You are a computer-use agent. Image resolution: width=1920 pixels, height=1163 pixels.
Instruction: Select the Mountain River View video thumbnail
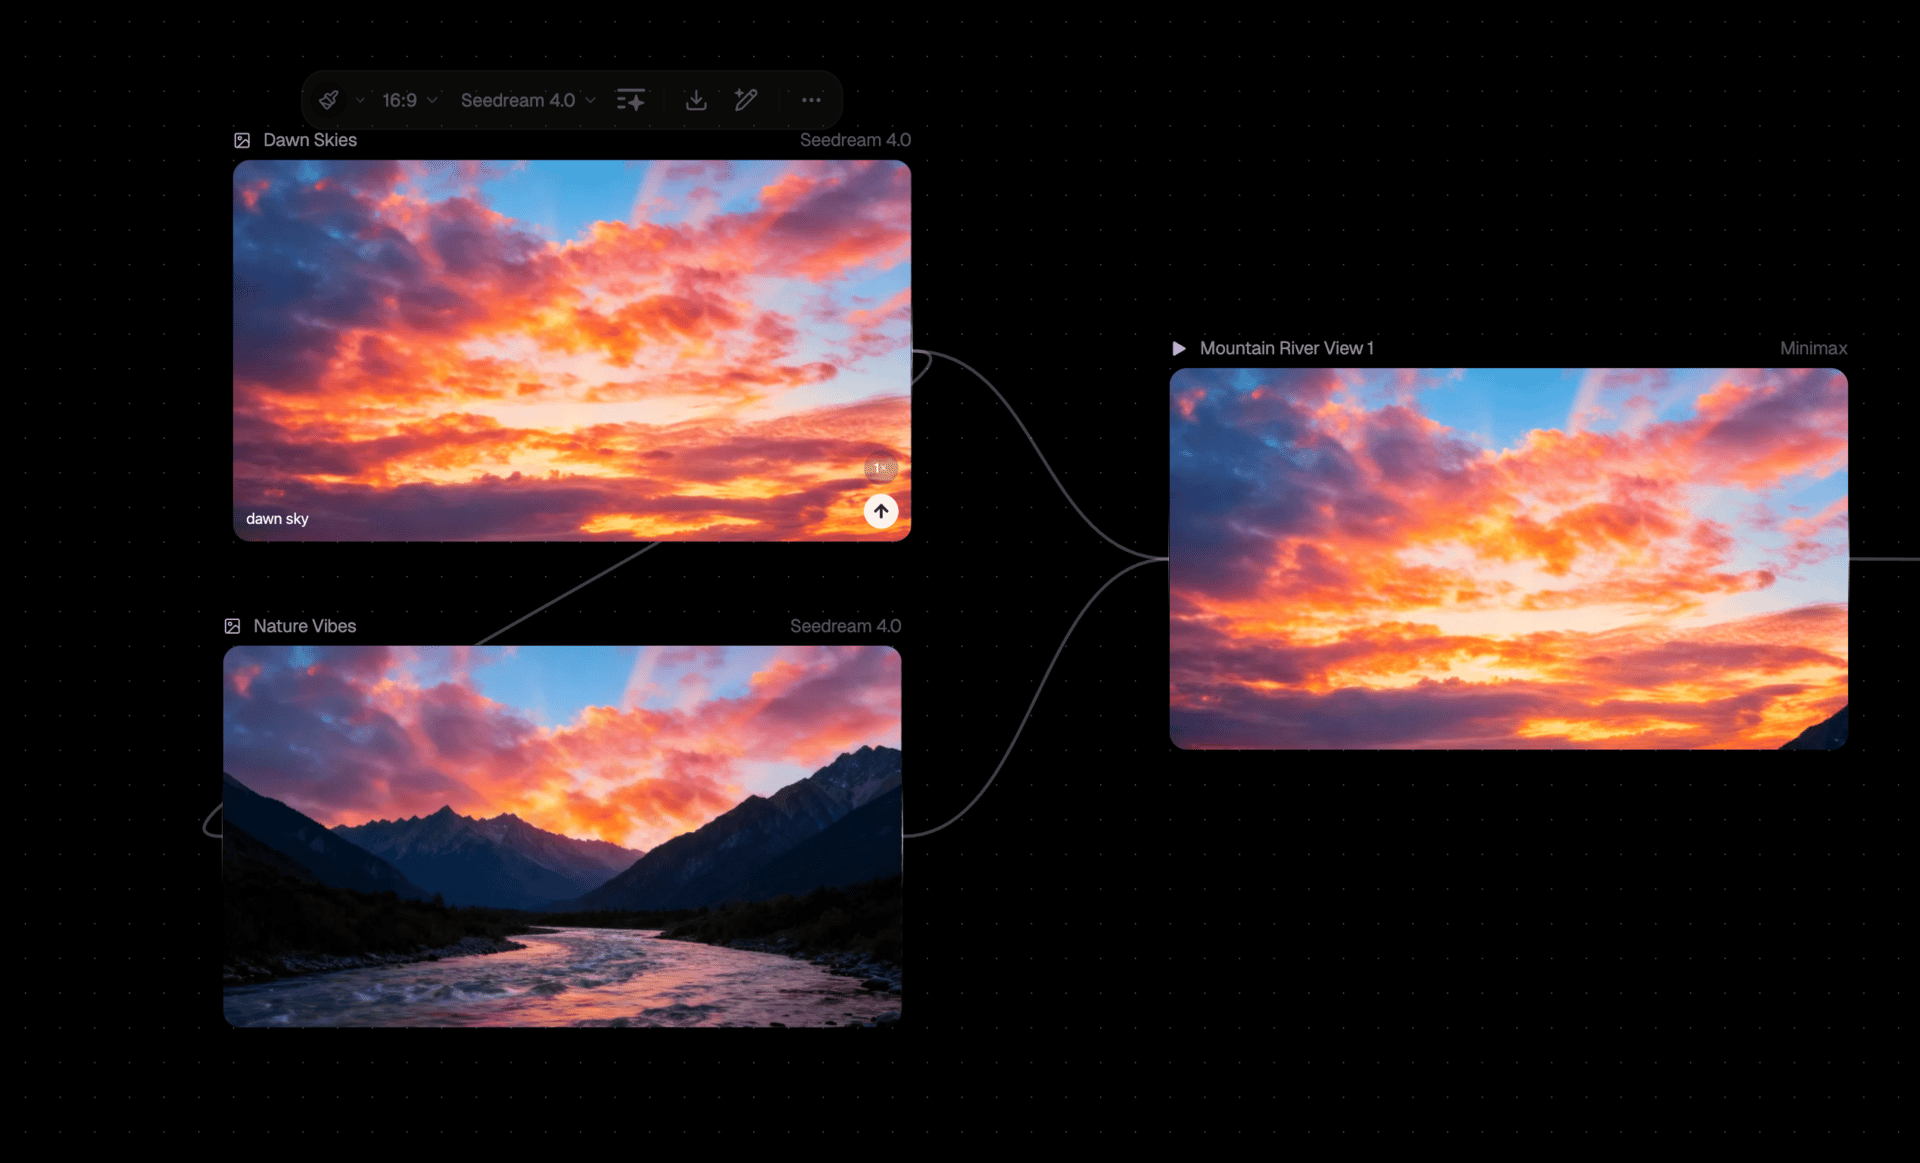coord(1508,558)
